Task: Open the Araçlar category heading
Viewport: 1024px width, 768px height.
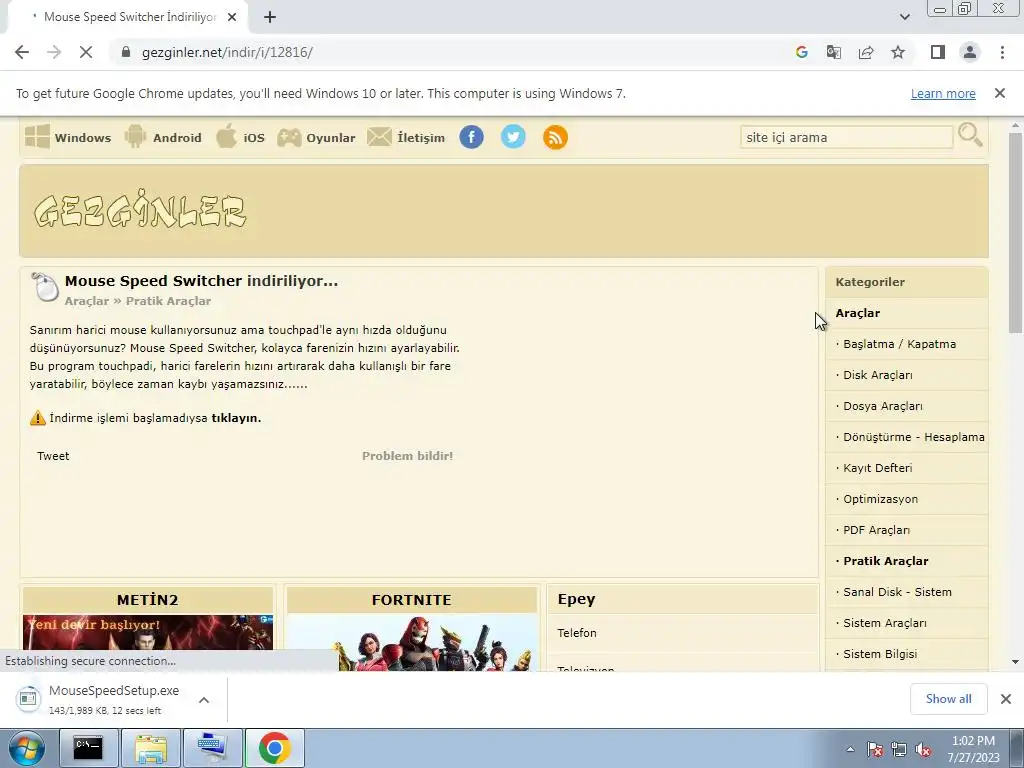Action: [x=857, y=313]
